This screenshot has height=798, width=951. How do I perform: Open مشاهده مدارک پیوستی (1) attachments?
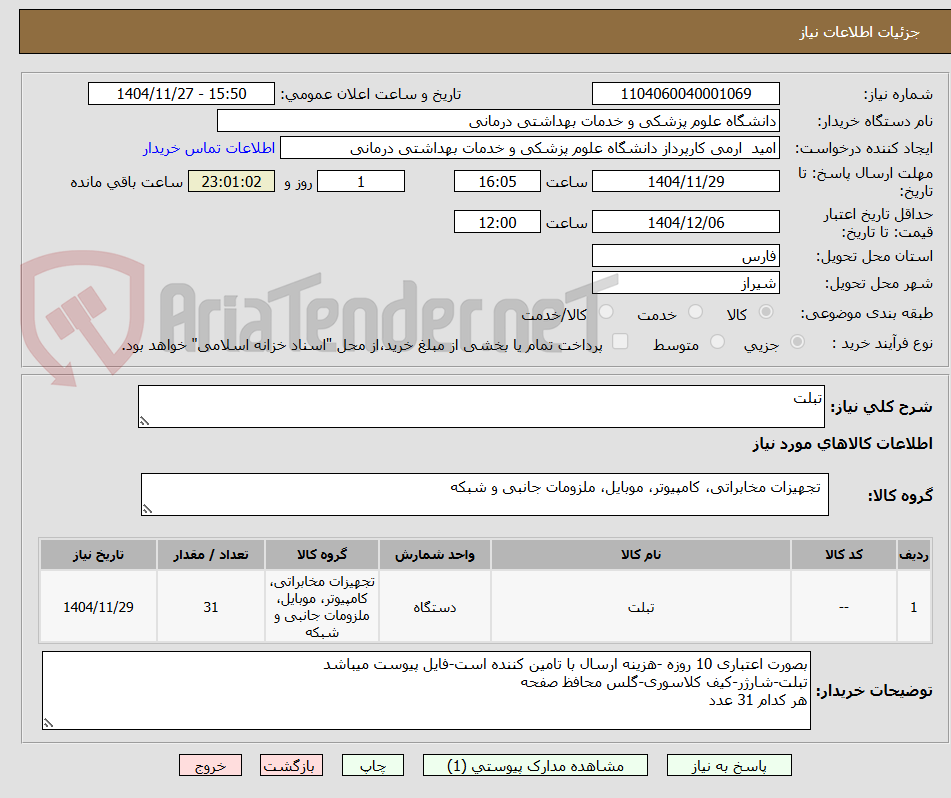[535, 765]
